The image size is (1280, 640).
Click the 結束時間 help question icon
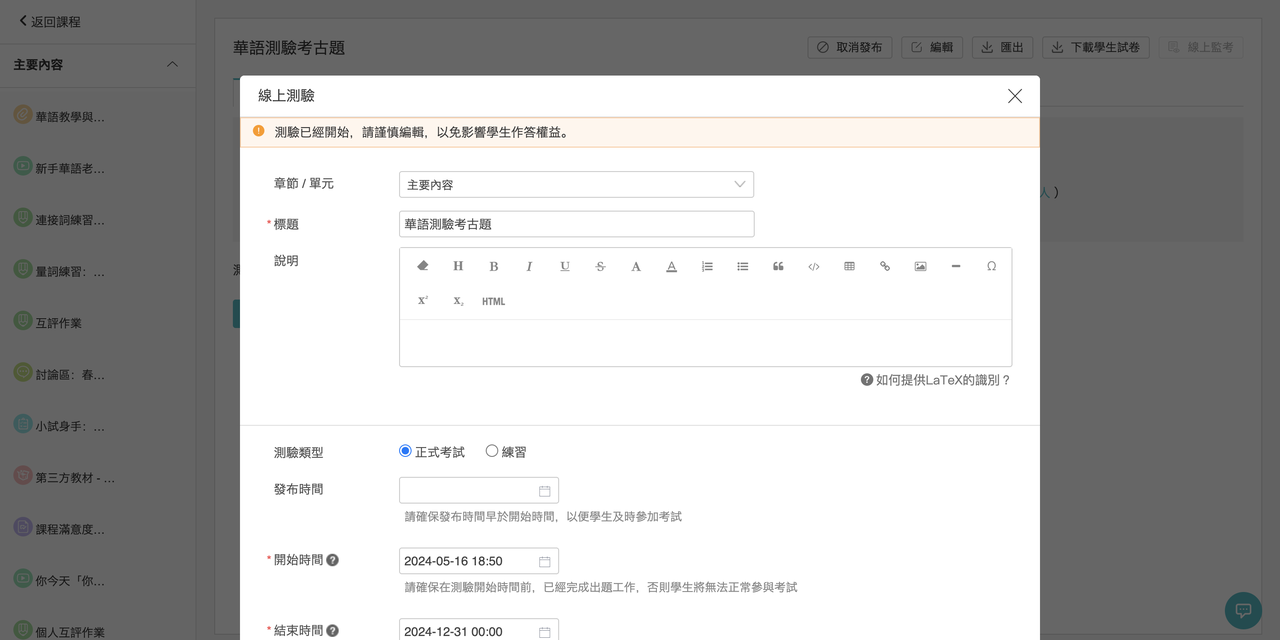tap(333, 631)
